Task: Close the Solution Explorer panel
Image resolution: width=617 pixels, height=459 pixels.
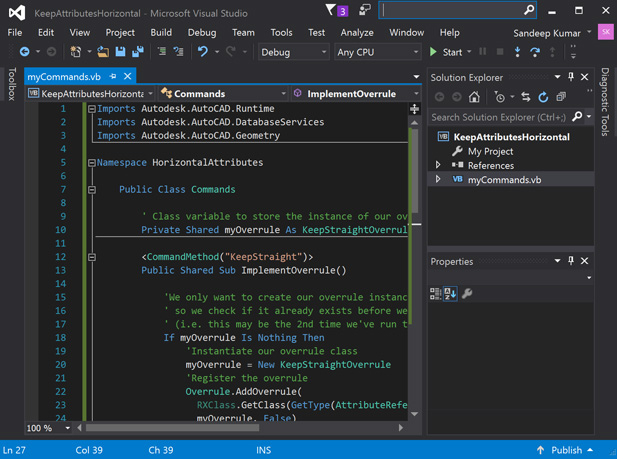Action: coord(585,77)
